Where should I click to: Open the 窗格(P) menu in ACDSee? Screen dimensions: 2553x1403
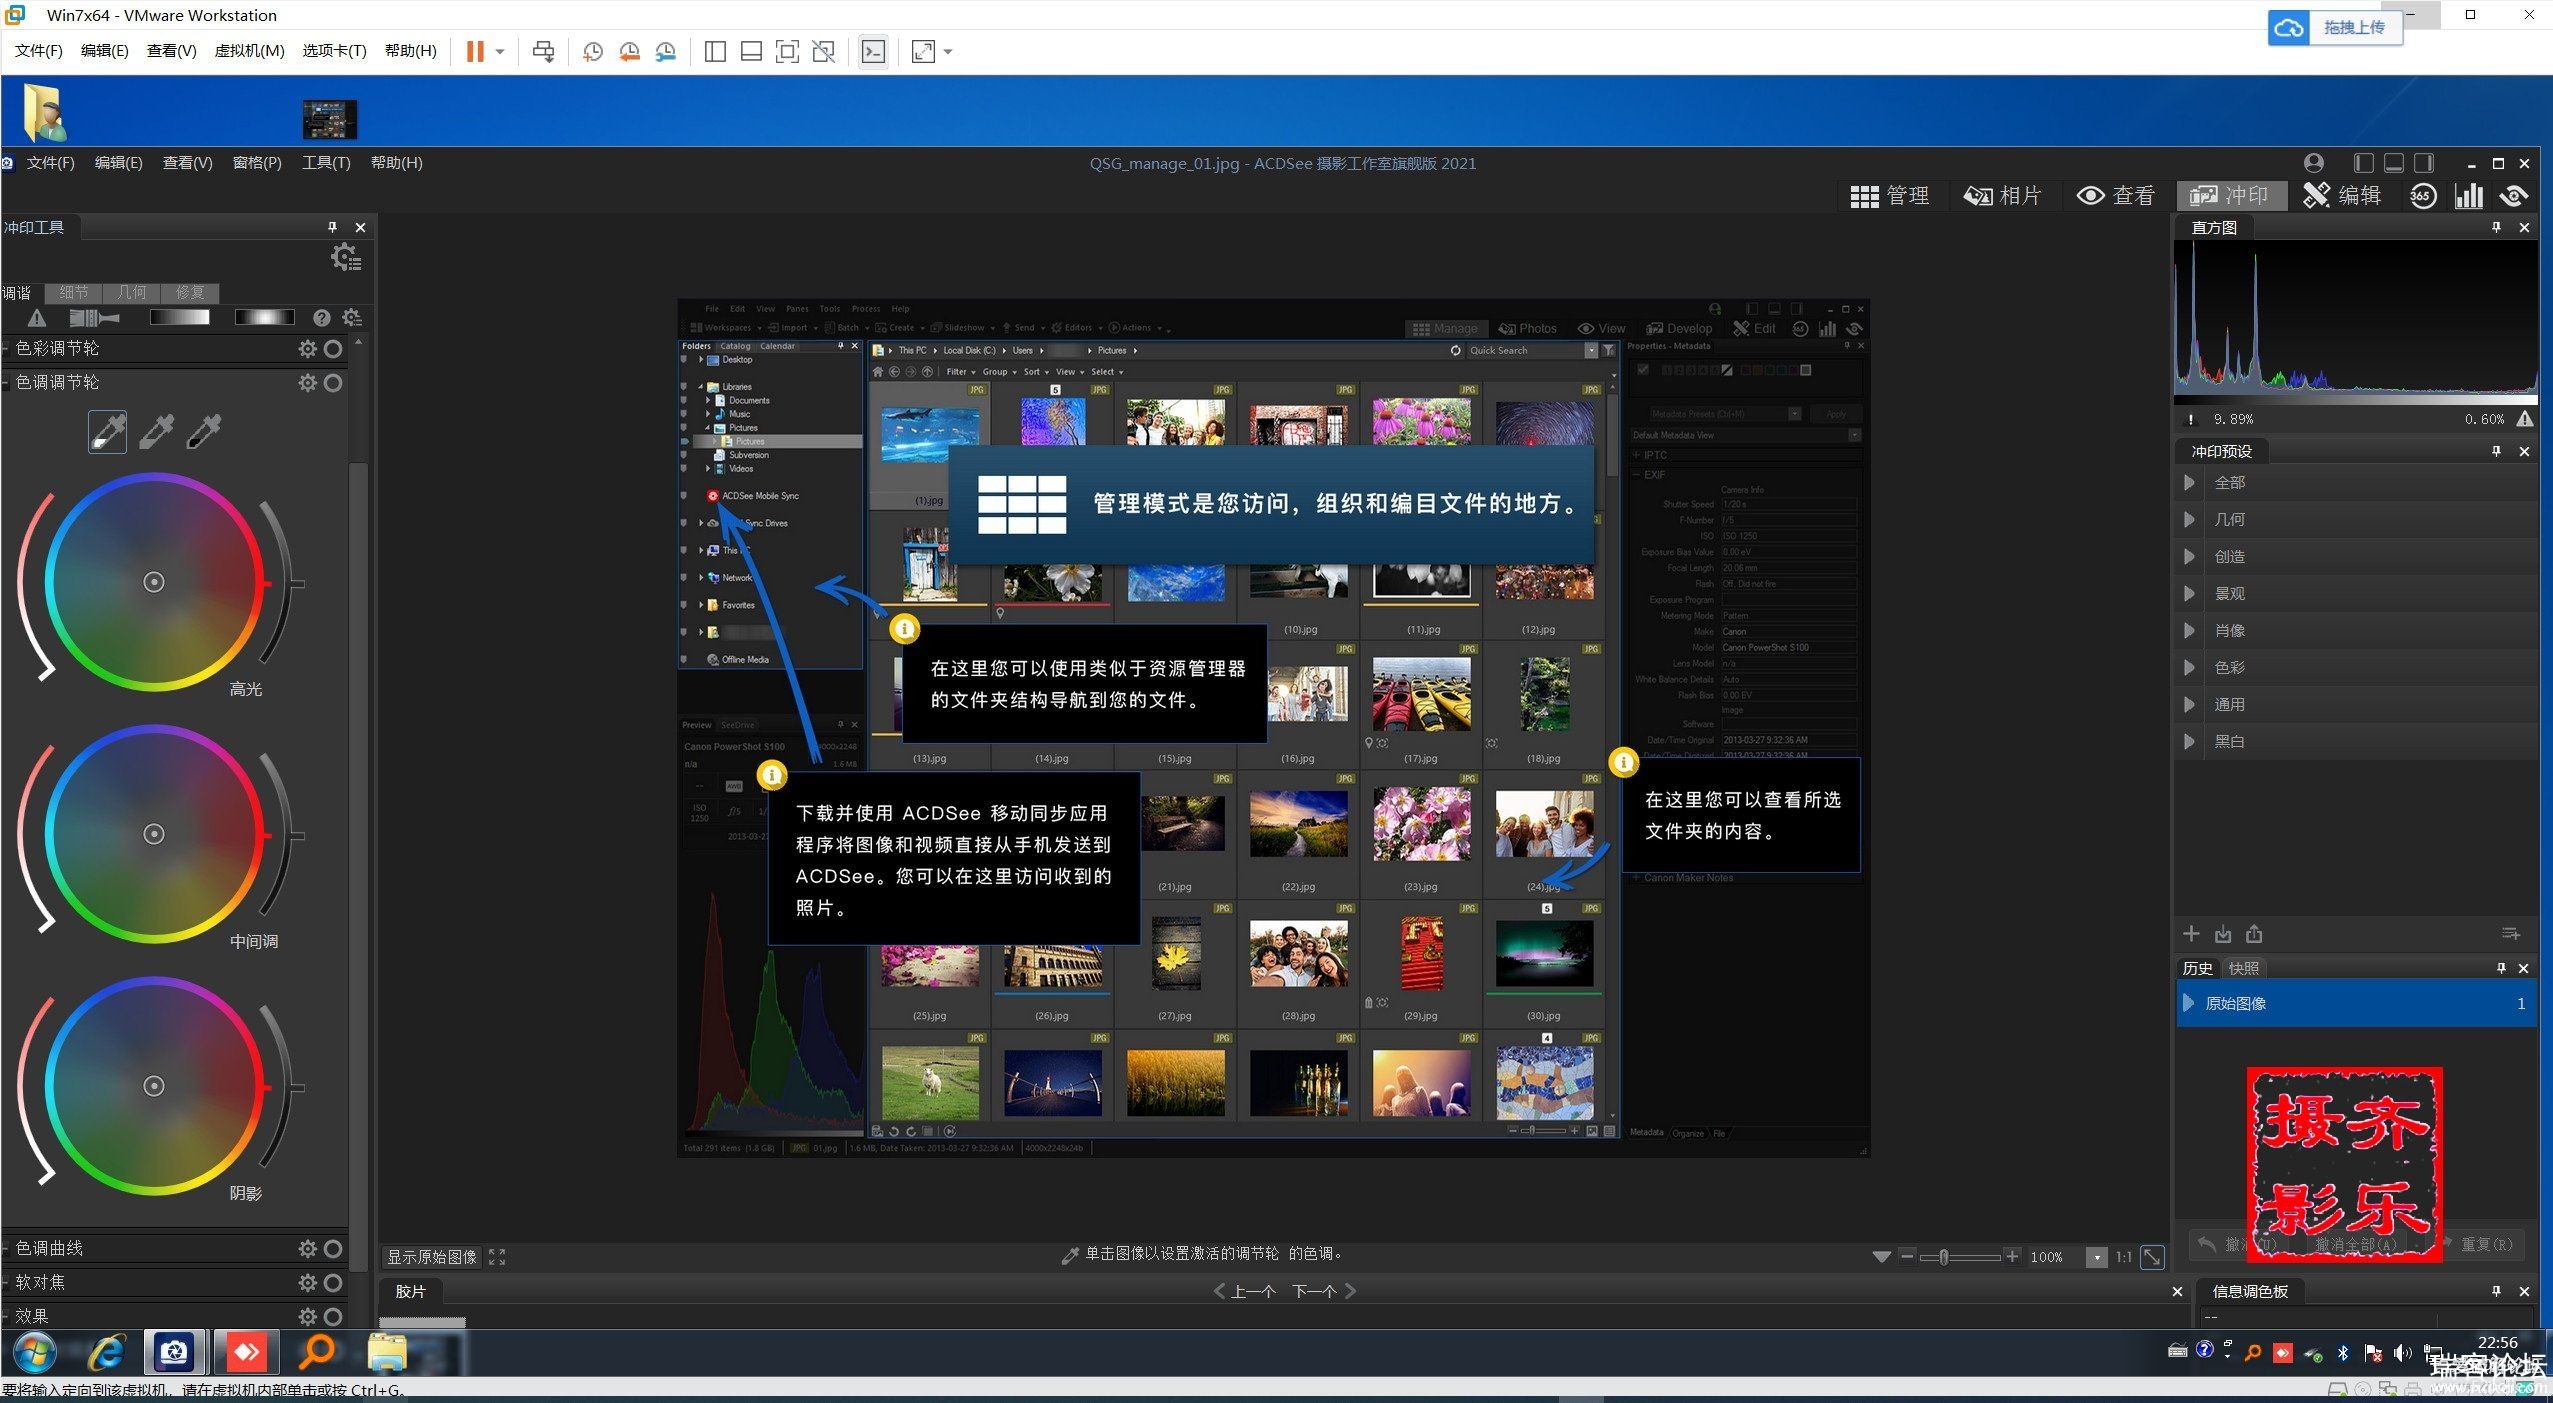(x=257, y=163)
